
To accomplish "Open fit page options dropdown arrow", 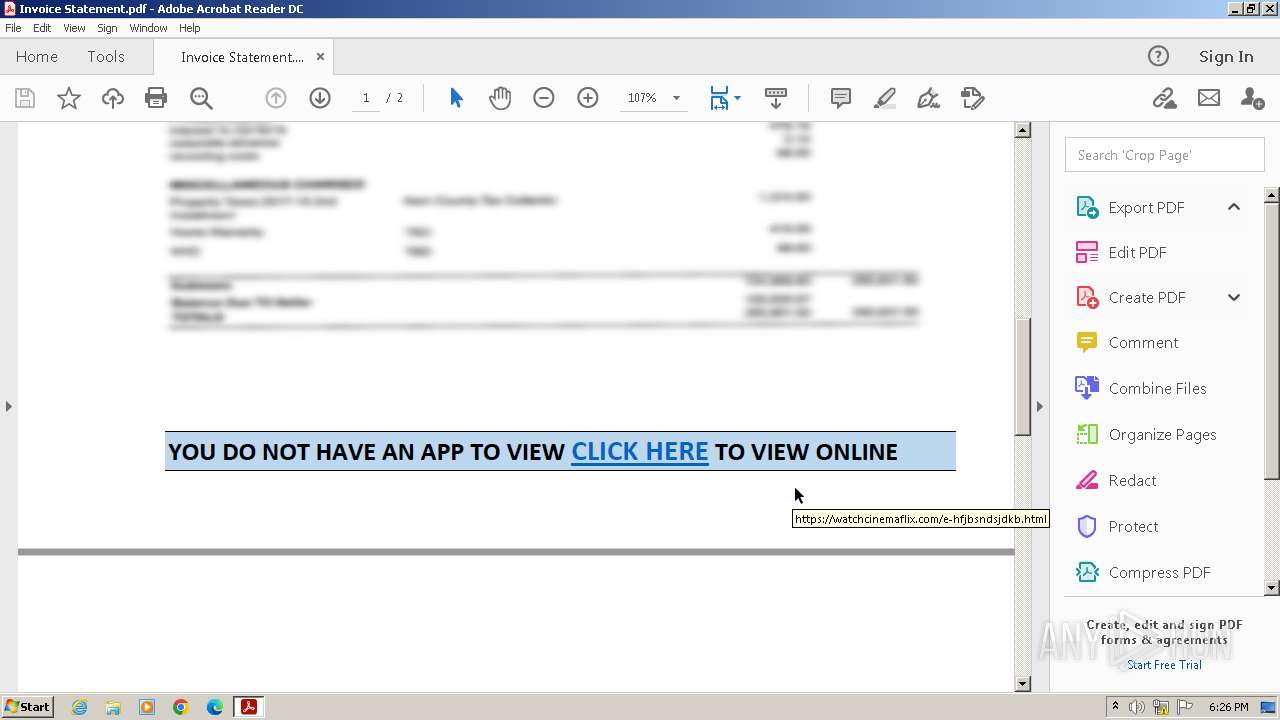I will click(737, 98).
